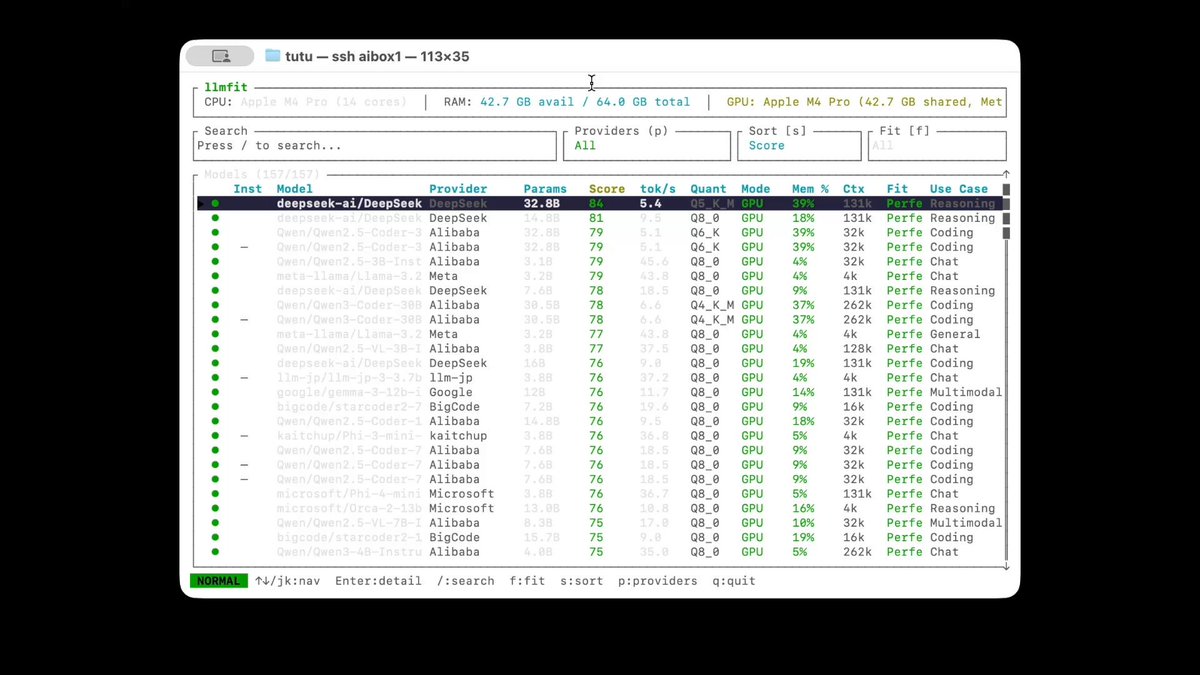The width and height of the screenshot is (1200, 675).
Task: Click the scroll-down arrow below the models list
Action: 1006,566
